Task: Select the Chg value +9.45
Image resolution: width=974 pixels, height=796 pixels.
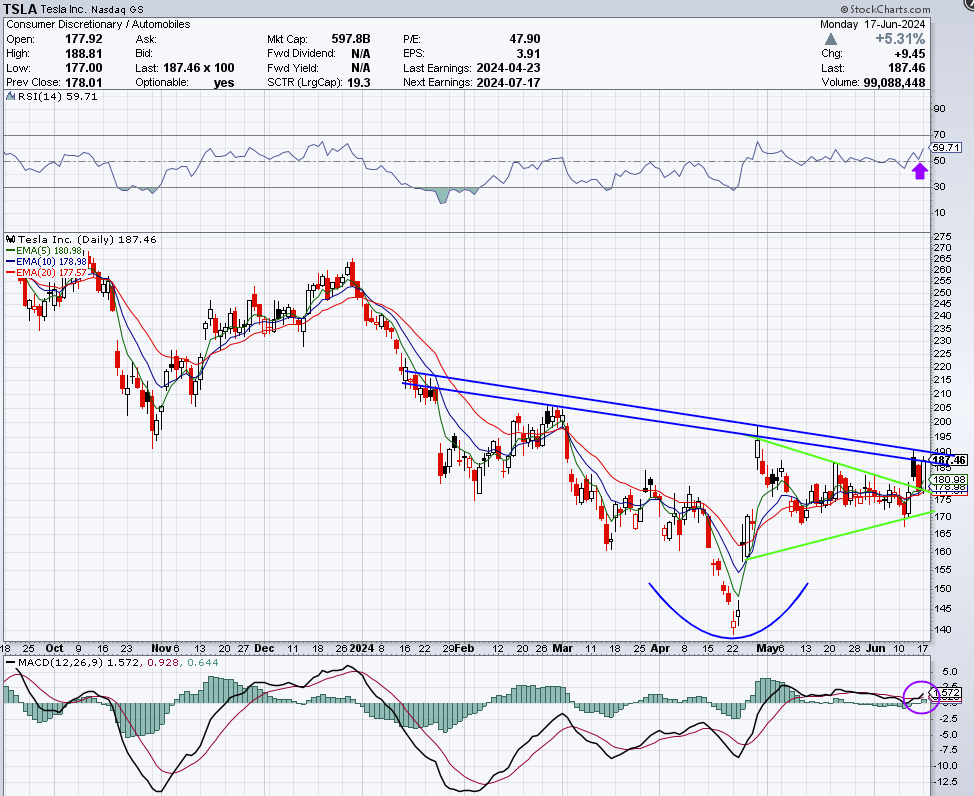Action: click(x=909, y=53)
